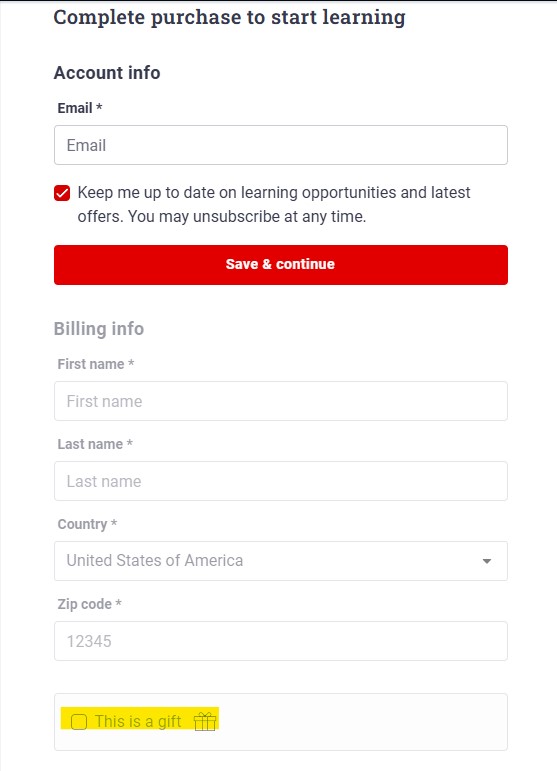Focus the Email input field

click(x=281, y=145)
